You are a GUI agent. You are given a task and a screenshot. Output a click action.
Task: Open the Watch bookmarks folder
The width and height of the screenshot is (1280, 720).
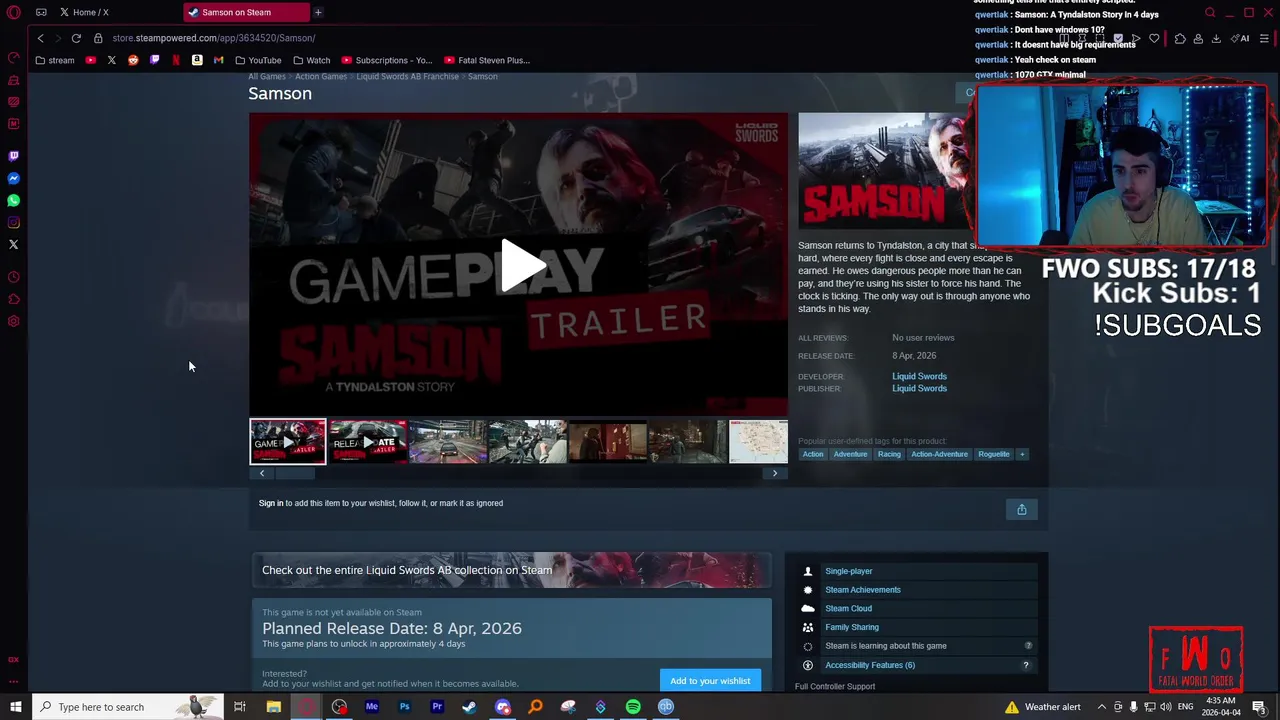click(312, 60)
